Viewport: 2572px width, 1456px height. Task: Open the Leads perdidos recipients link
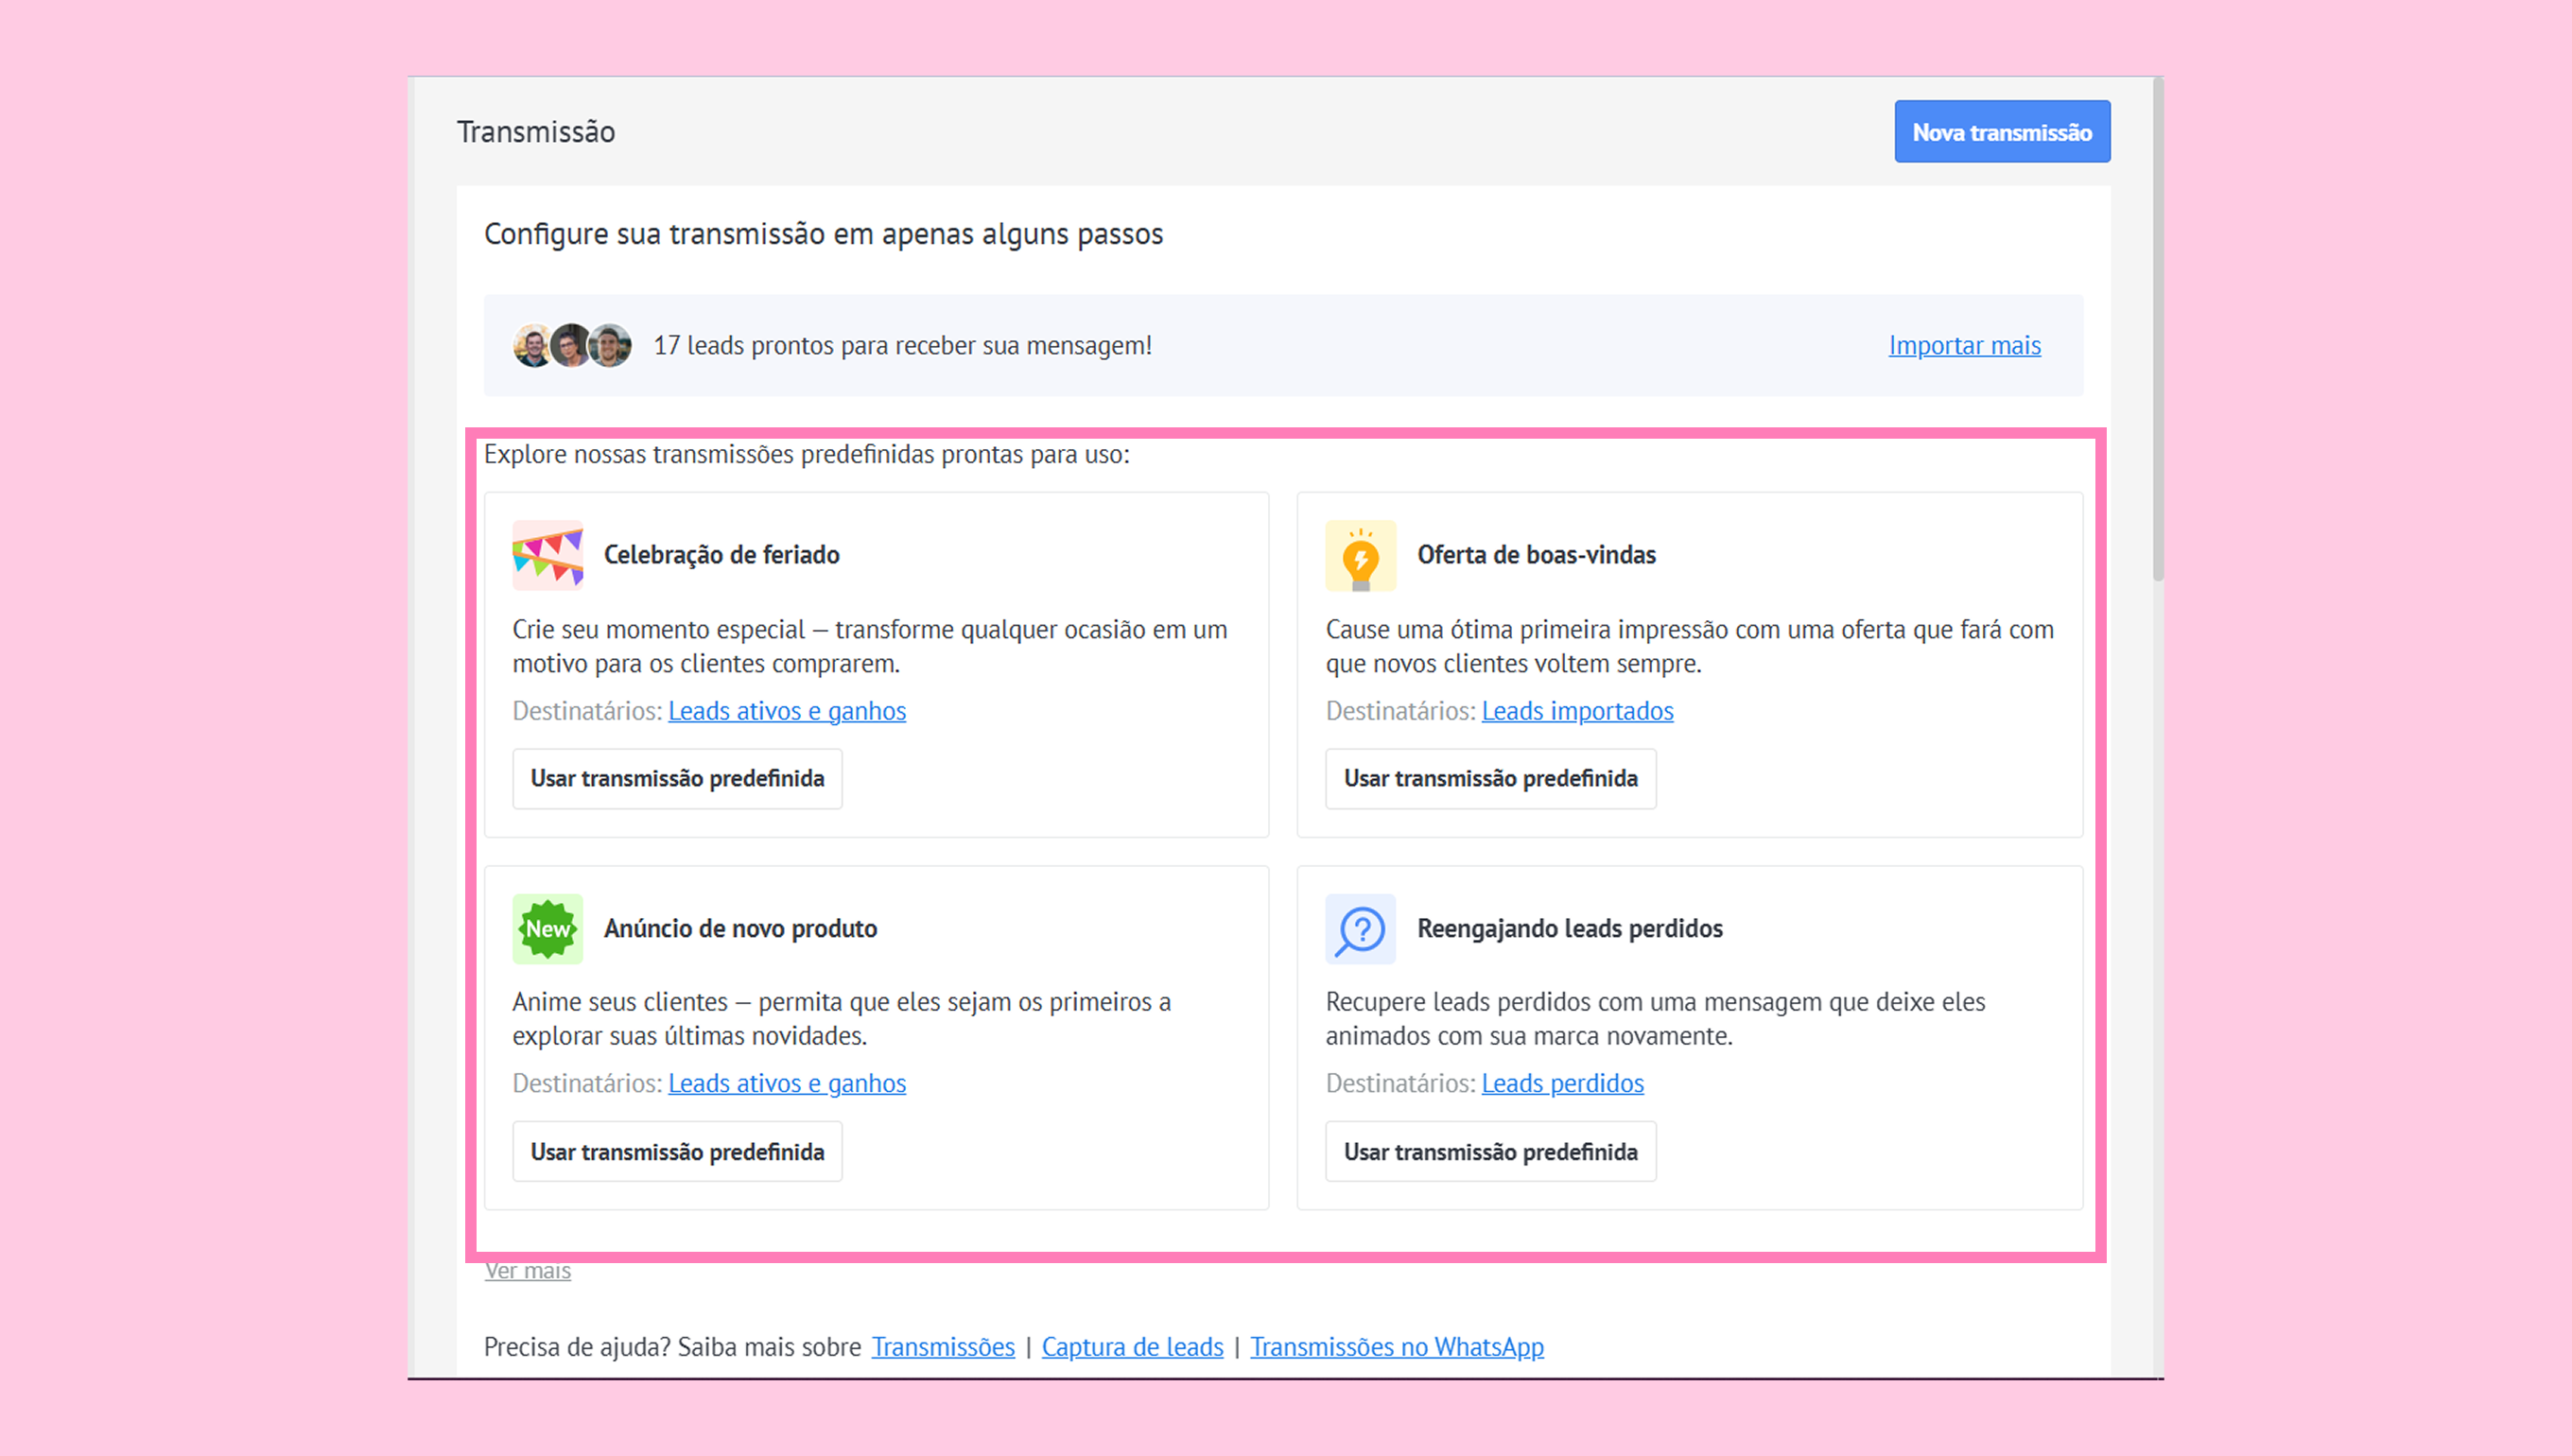tap(1562, 1083)
